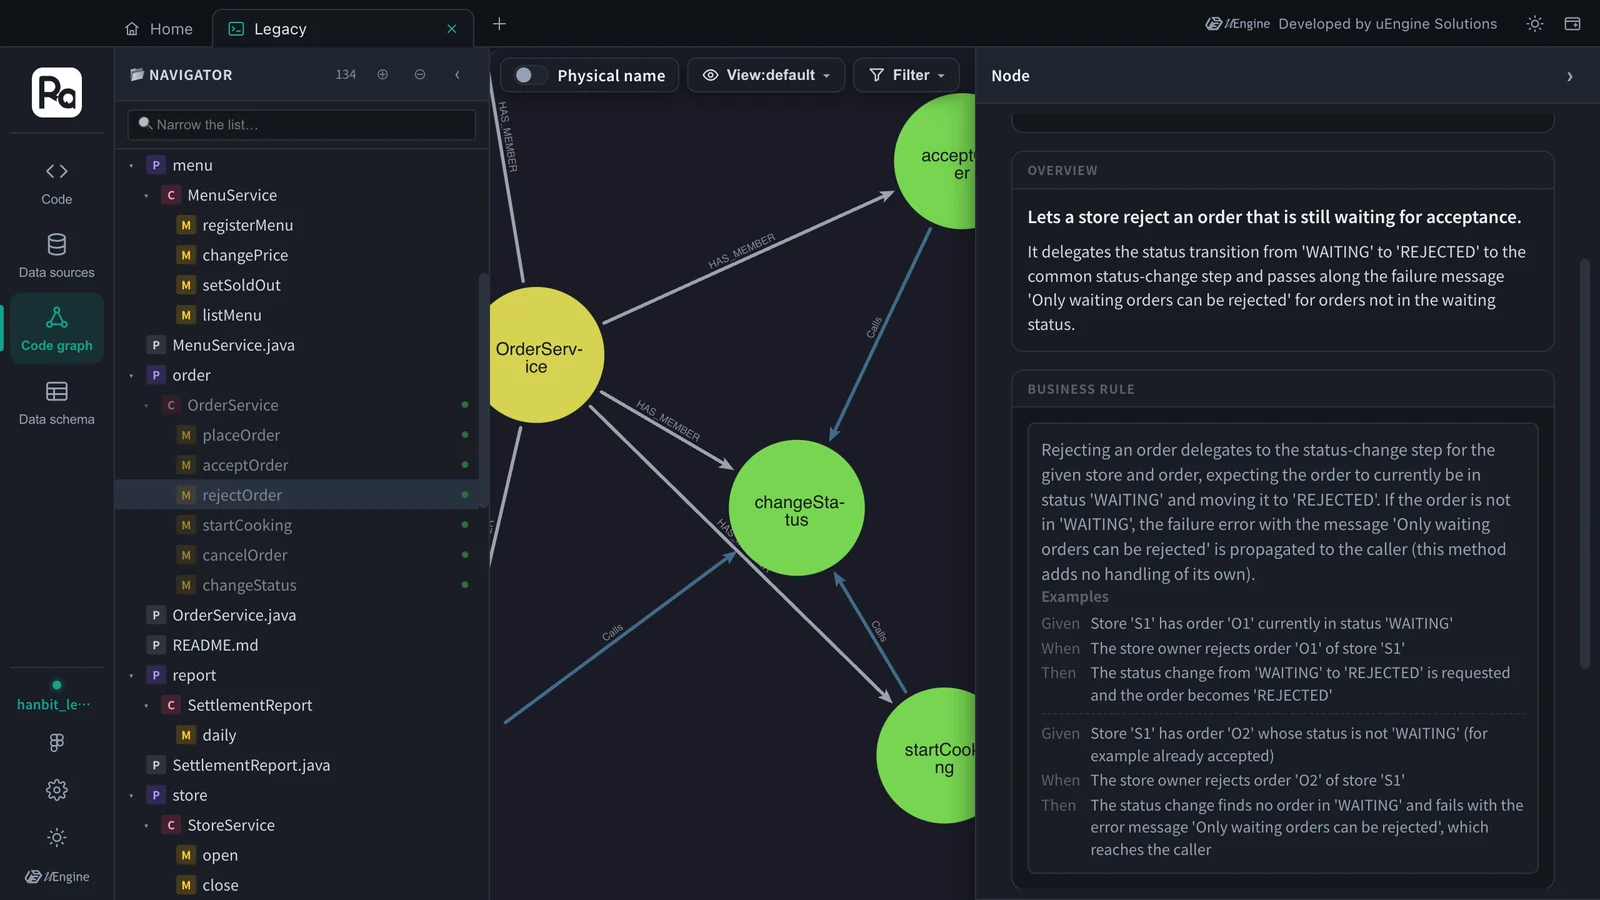This screenshot has height=900, width=1600.
Task: Open the Code view in sidebar
Action: [57, 183]
